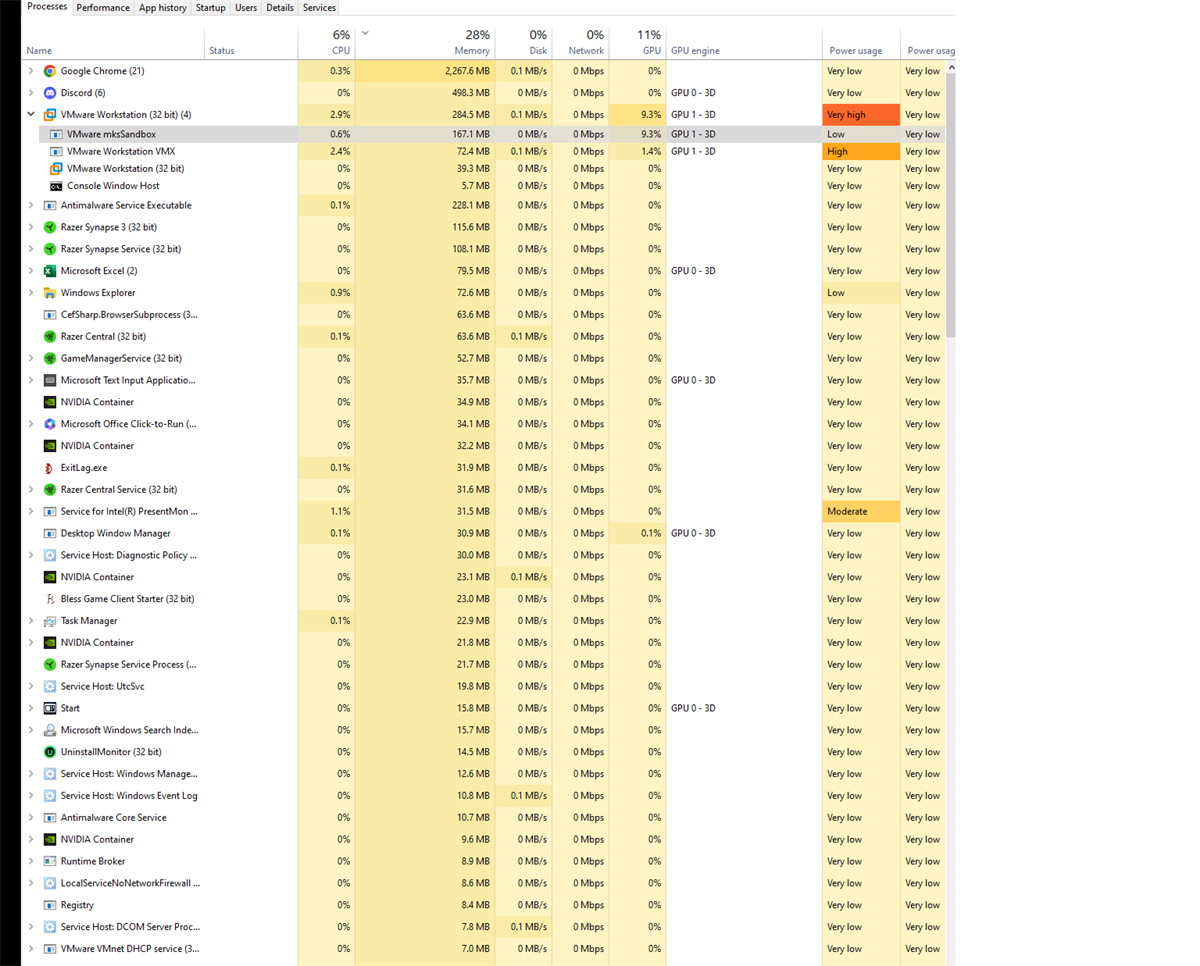
Task: Click the UninstallMonitor (32 bit) icon
Action: [50, 752]
